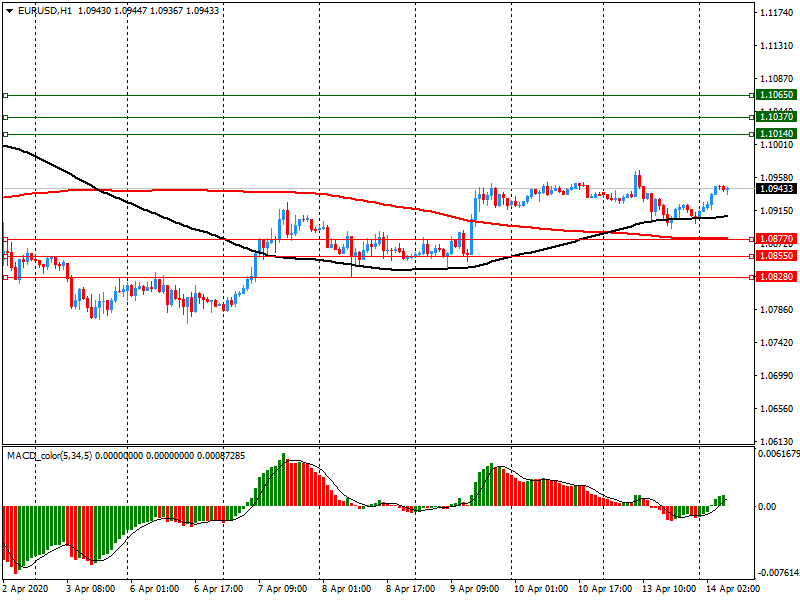The image size is (800, 600).
Task: Select the green 1.10370 price tag
Action: (776, 117)
